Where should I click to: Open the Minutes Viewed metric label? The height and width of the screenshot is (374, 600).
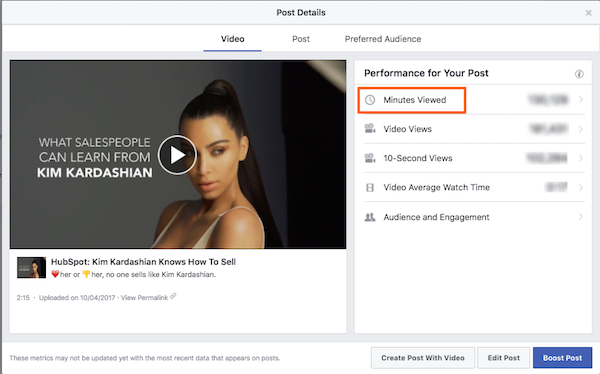coord(415,100)
